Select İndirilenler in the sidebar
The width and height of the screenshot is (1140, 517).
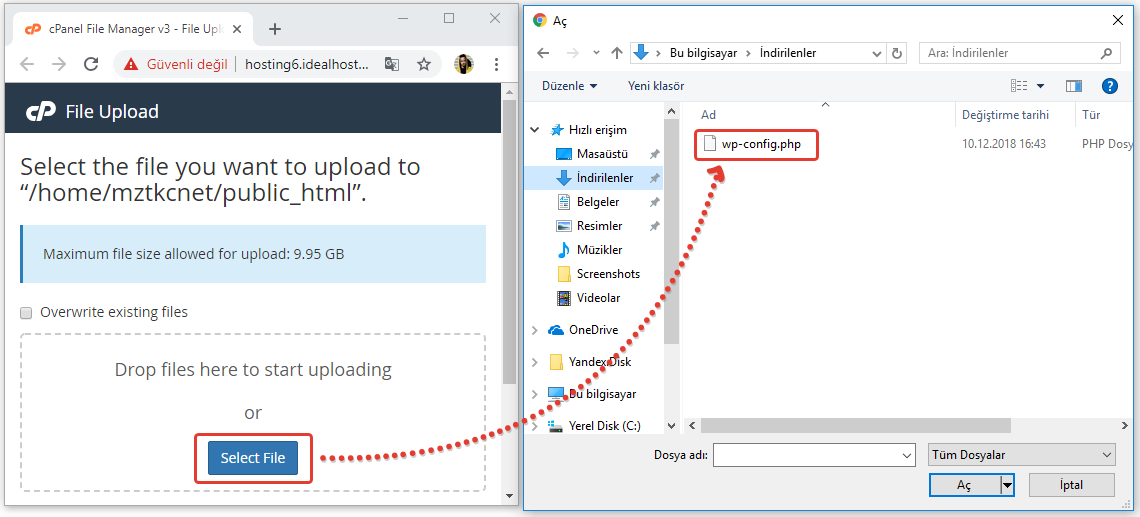coord(604,178)
